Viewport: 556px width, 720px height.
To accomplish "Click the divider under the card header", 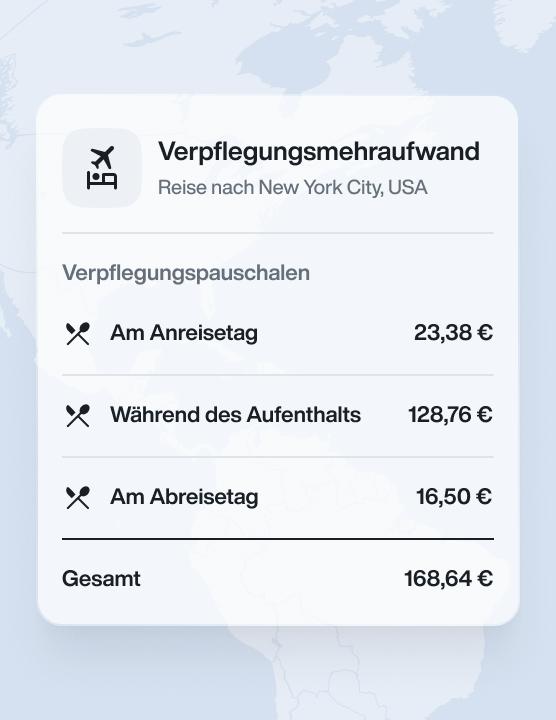I will (278, 233).
